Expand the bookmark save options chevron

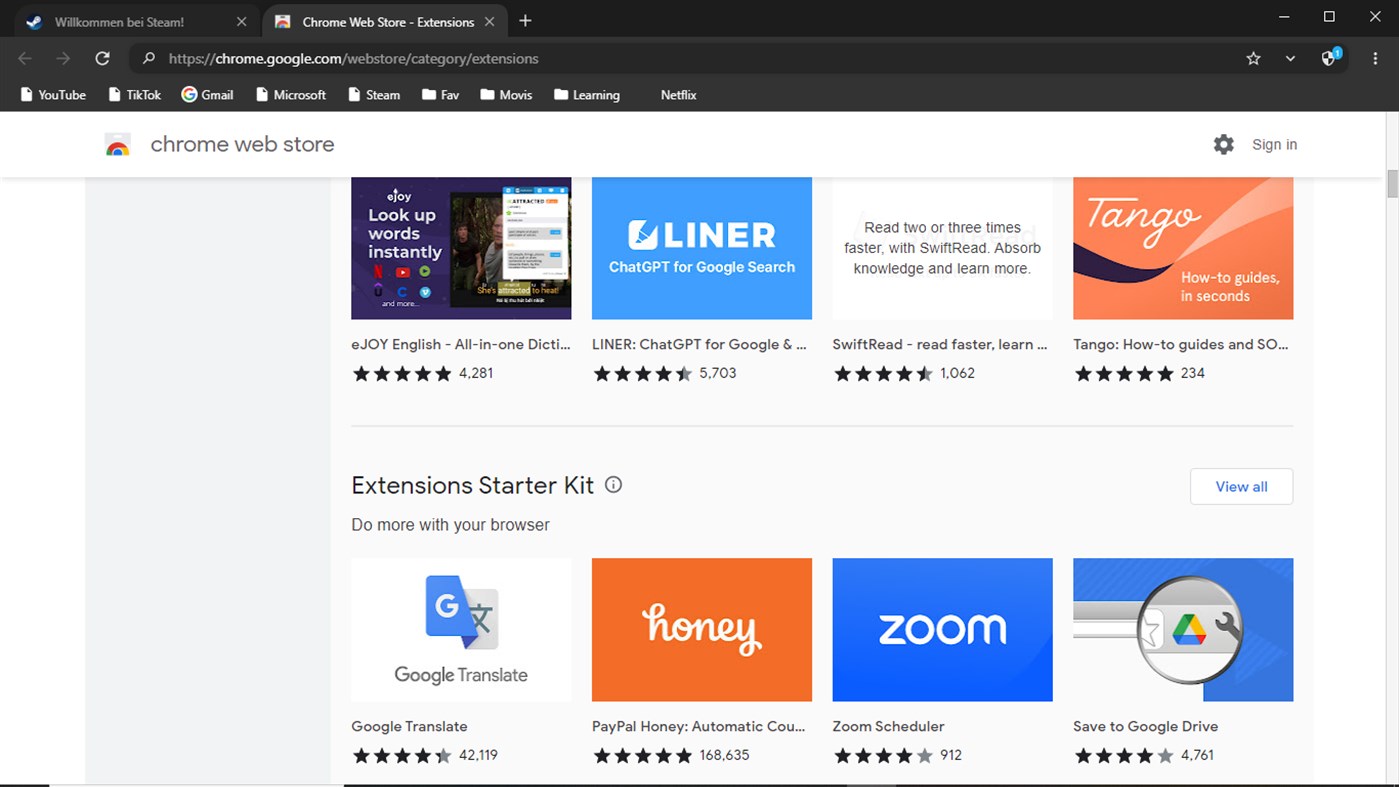pos(1289,58)
